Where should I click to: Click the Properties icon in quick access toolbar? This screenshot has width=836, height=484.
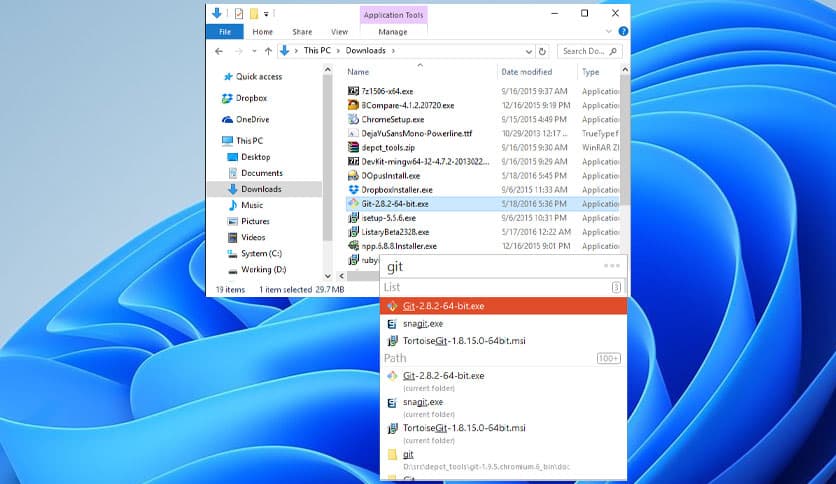(x=238, y=13)
